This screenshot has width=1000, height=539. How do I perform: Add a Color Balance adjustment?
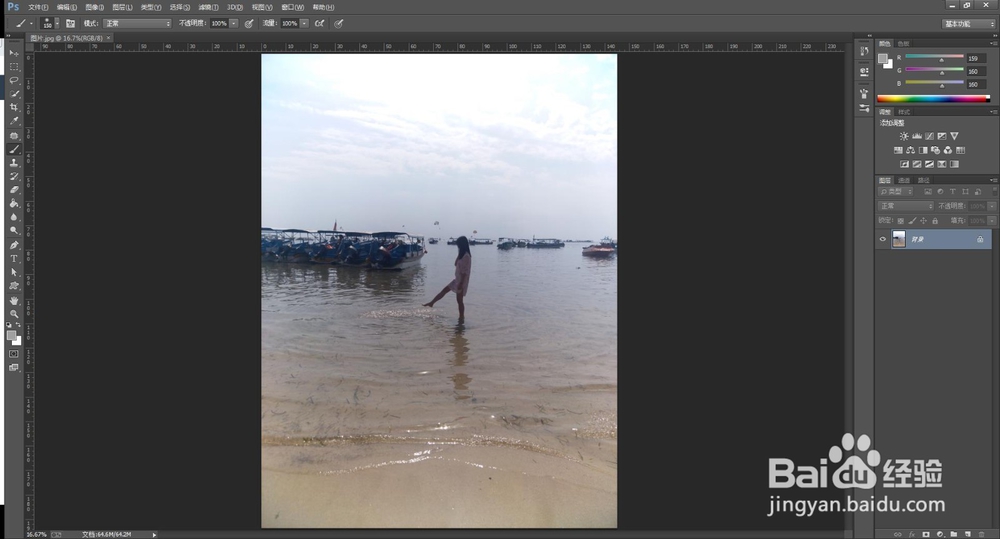[911, 150]
